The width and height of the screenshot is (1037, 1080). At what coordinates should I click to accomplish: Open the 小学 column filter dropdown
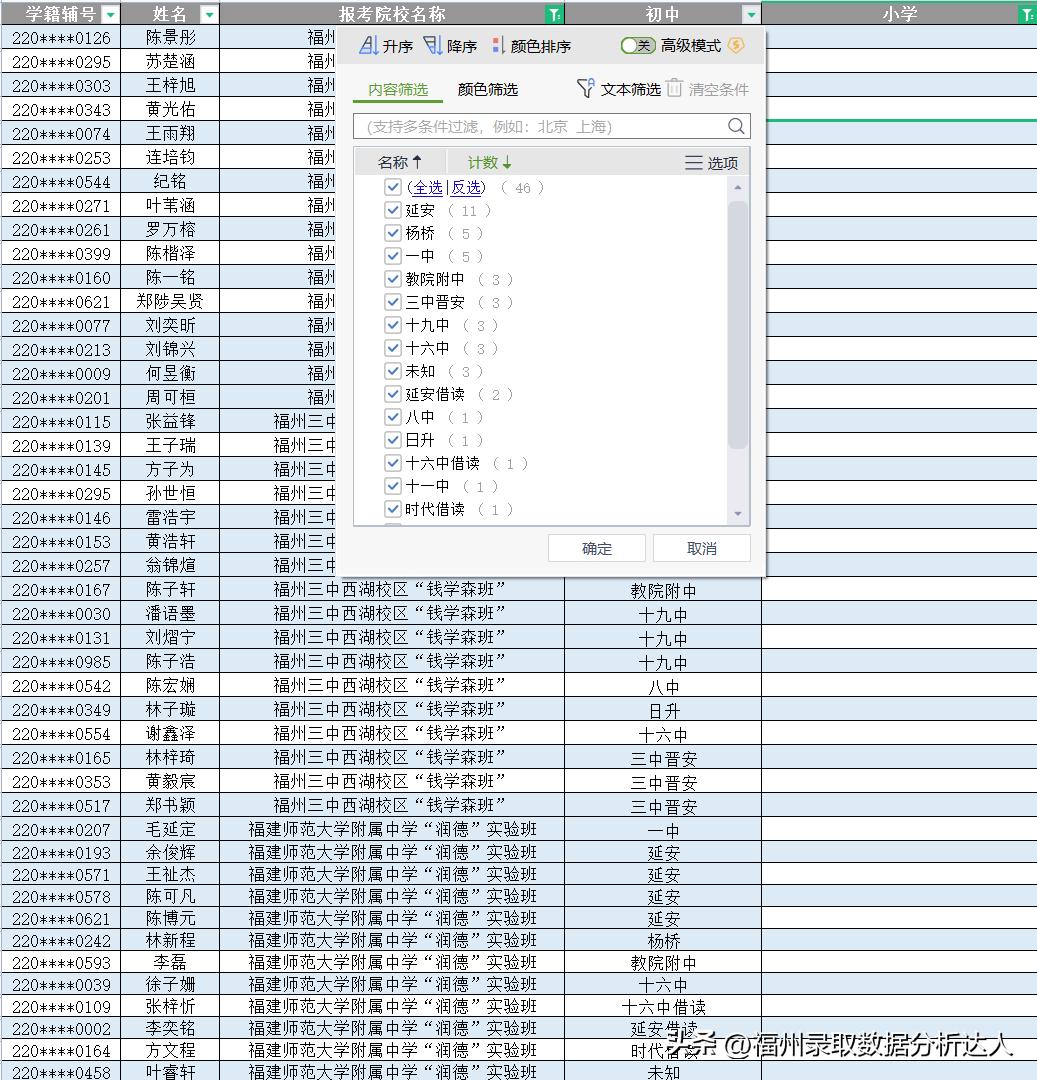(1026, 14)
